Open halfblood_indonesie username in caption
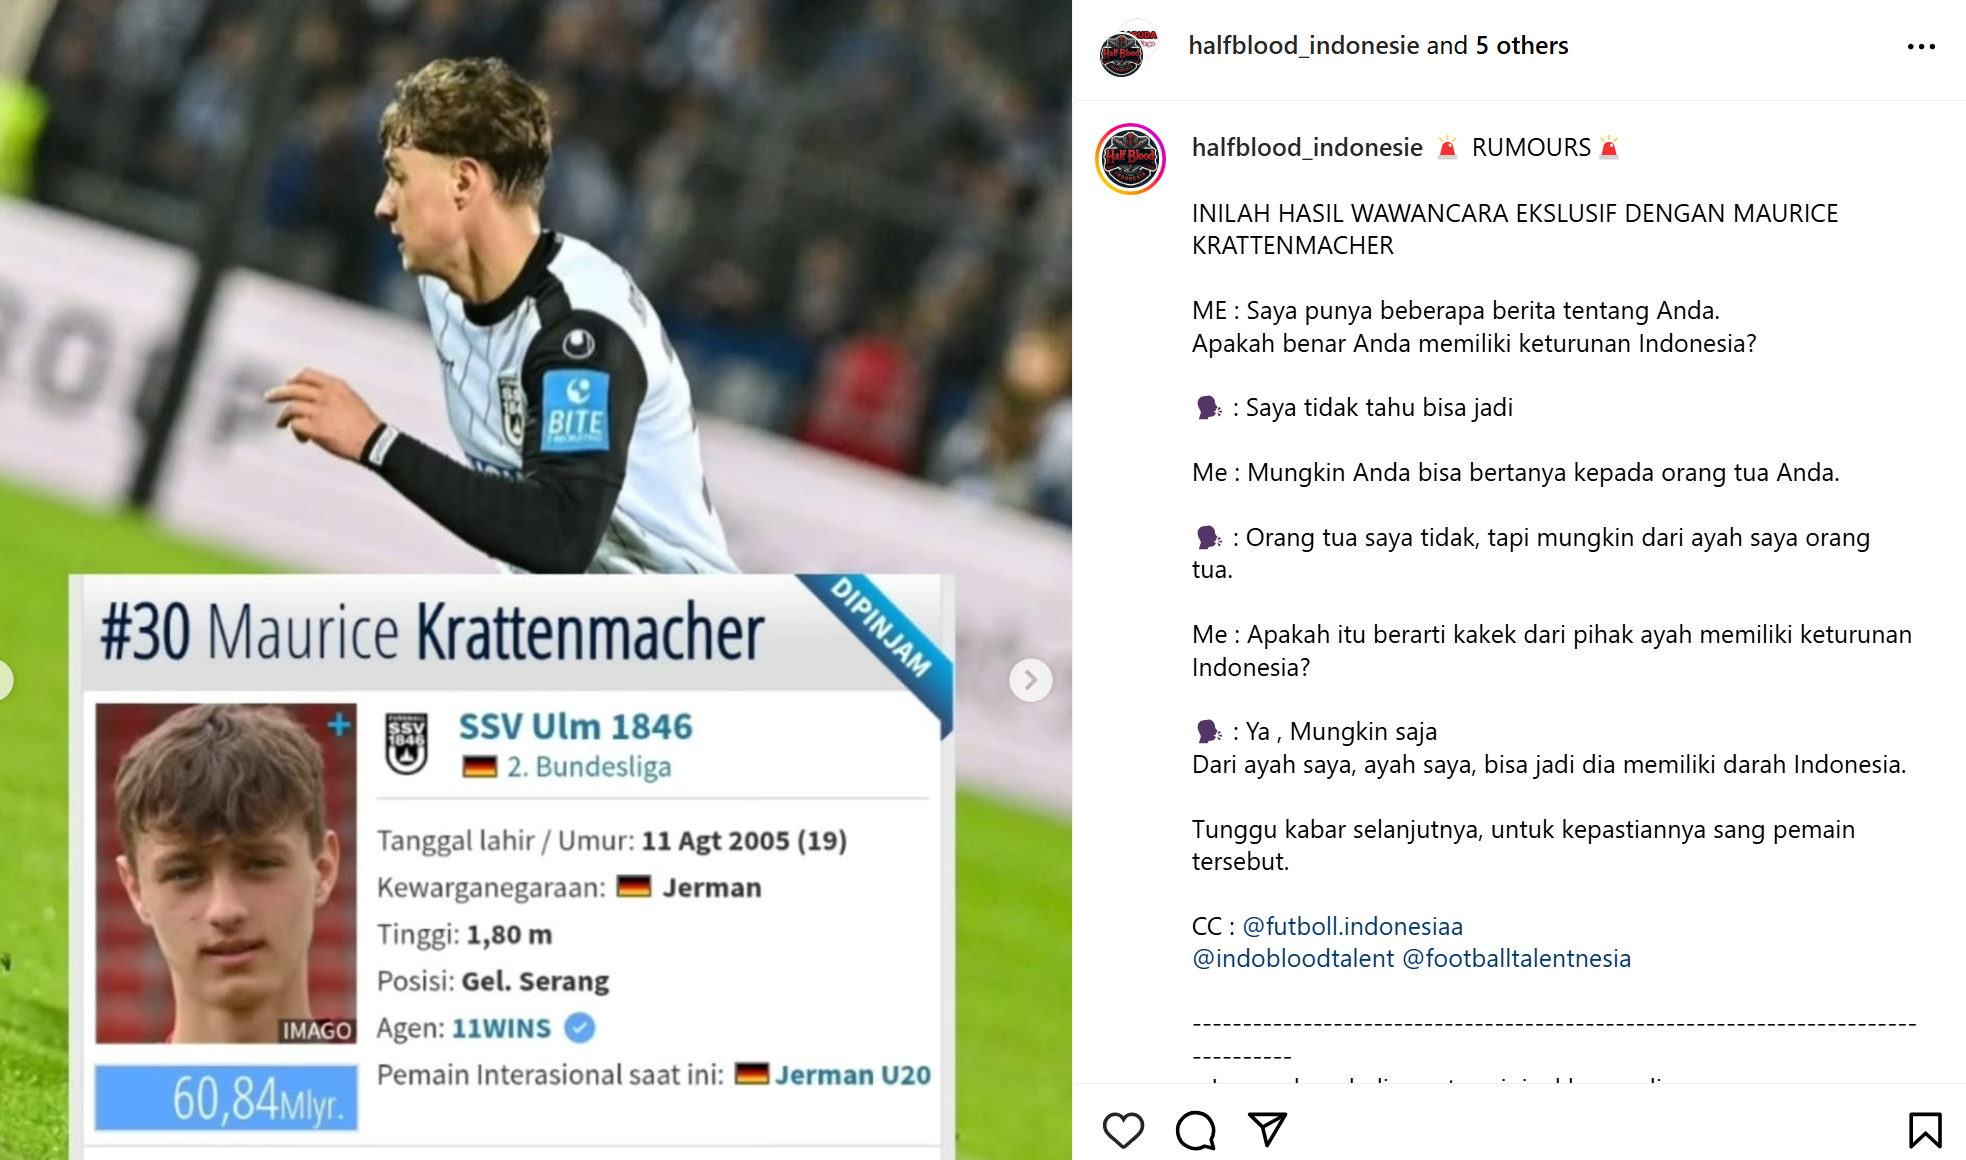This screenshot has width=1966, height=1160. [1307, 147]
